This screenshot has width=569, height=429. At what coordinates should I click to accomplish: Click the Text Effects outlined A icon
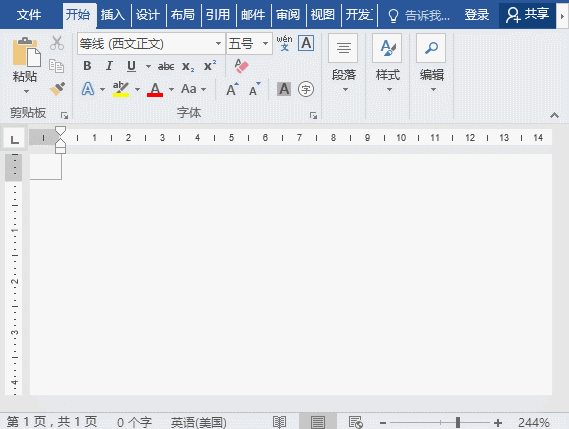88,89
